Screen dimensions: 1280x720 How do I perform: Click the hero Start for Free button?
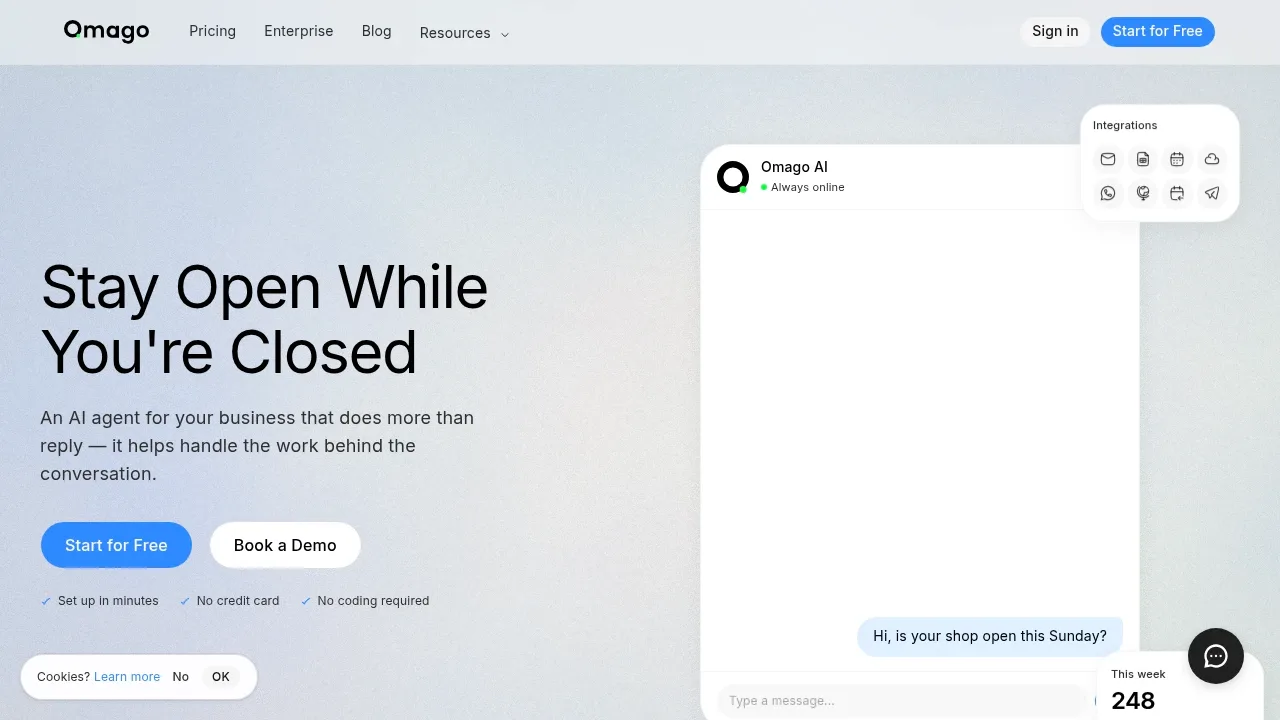click(116, 545)
